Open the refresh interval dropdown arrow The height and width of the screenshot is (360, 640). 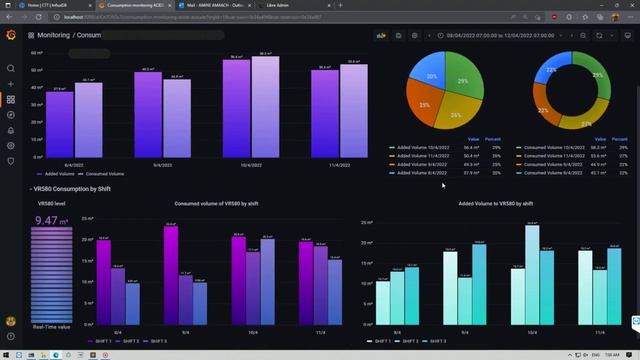[x=612, y=36]
